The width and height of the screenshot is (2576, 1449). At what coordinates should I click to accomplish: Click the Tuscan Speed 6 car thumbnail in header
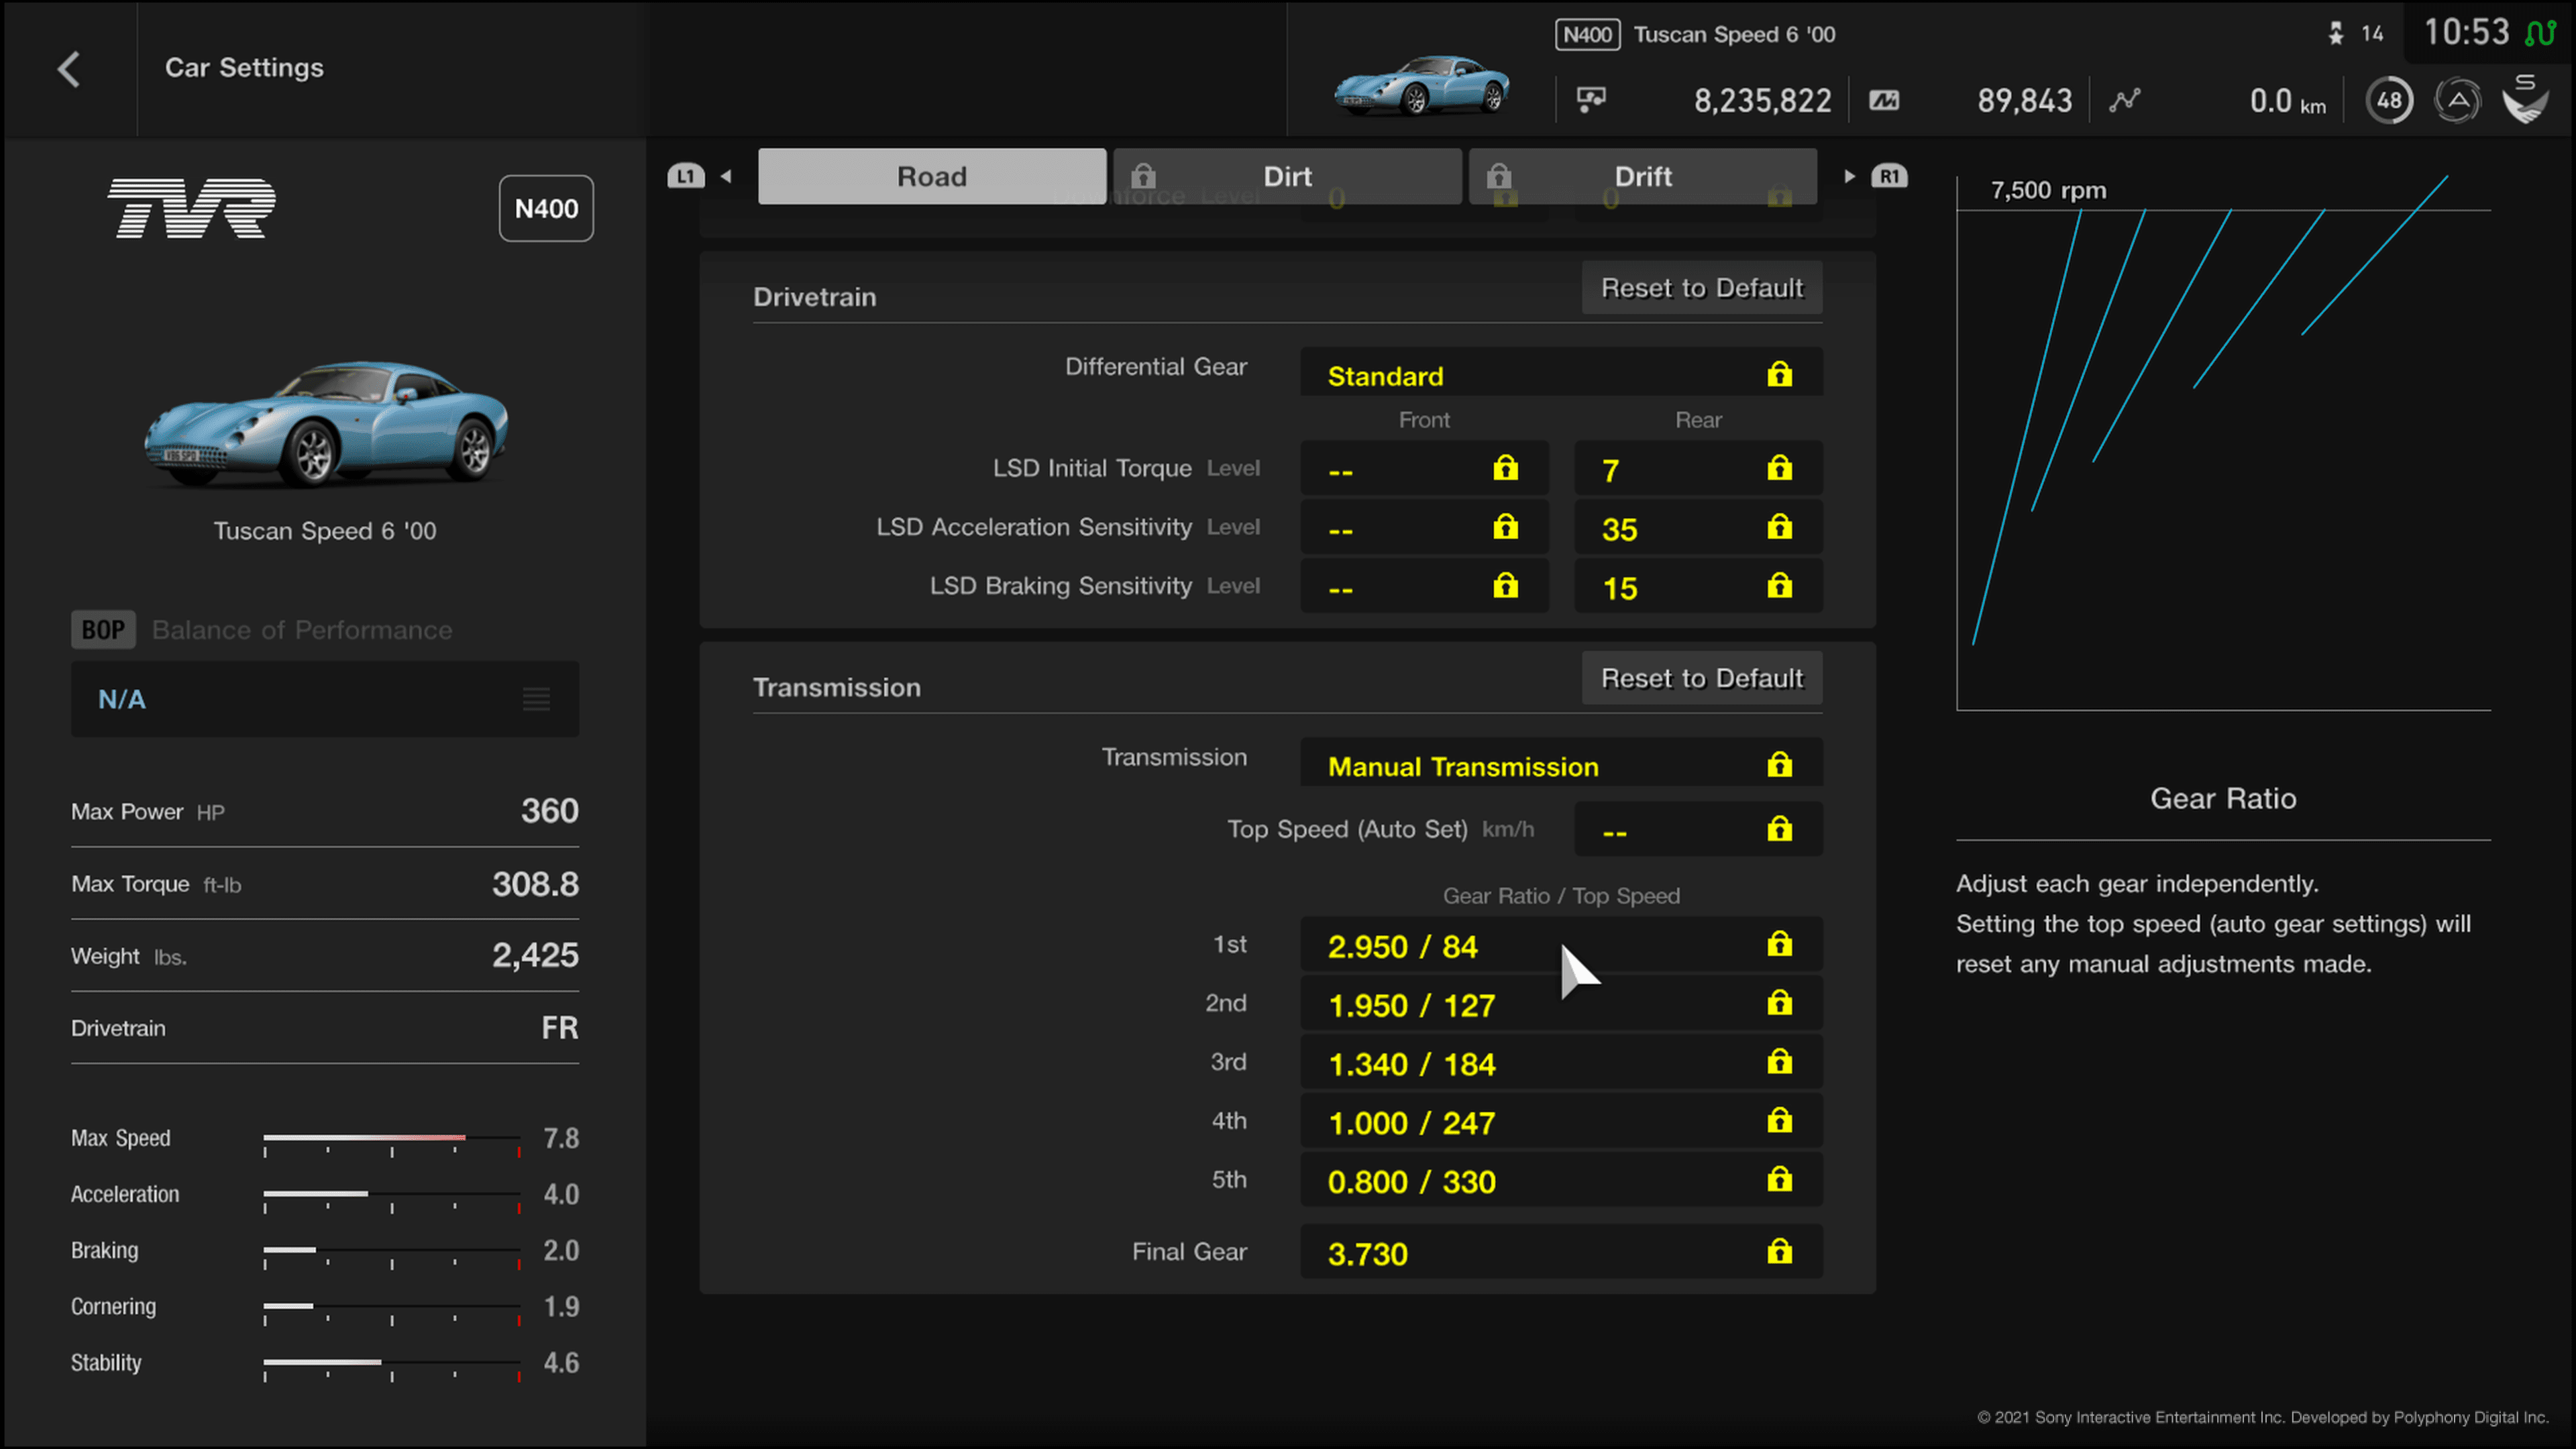pos(1422,85)
